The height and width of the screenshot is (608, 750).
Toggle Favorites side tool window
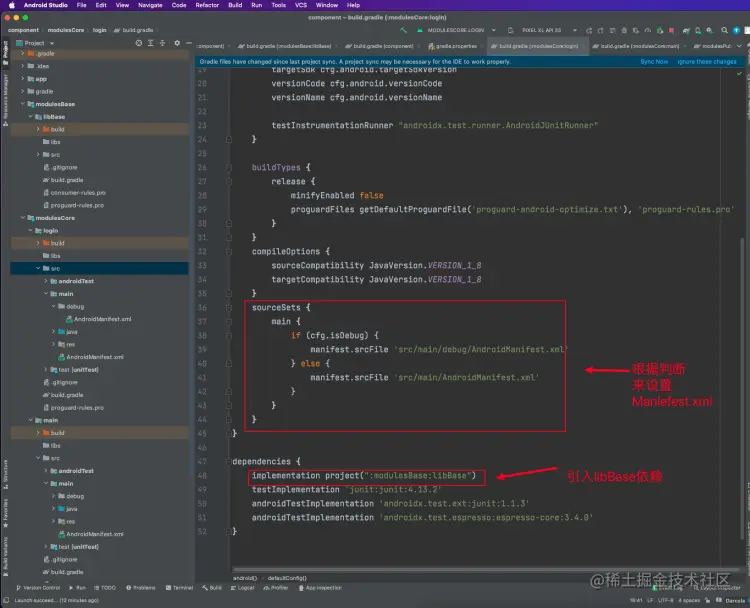(5, 513)
